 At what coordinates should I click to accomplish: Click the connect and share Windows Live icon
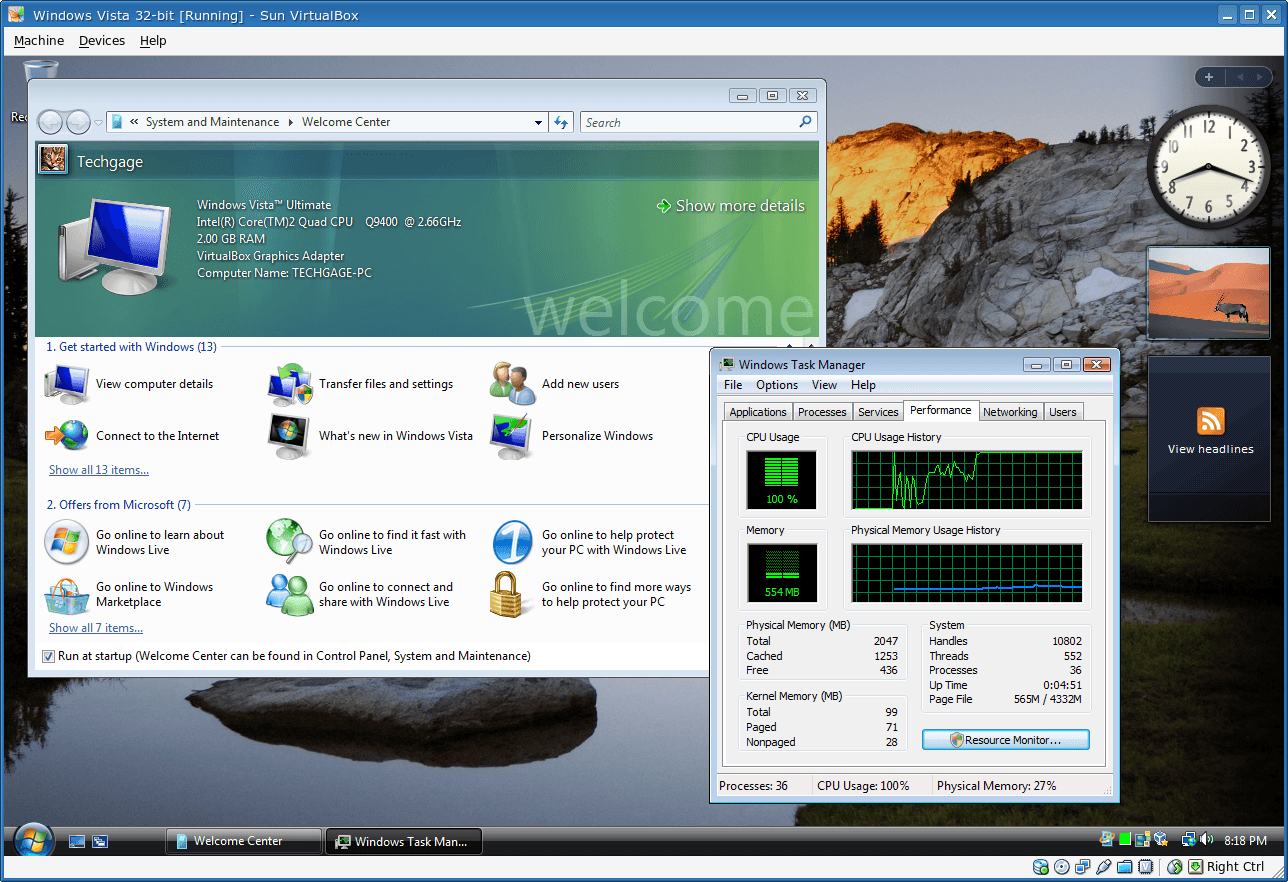coord(291,594)
